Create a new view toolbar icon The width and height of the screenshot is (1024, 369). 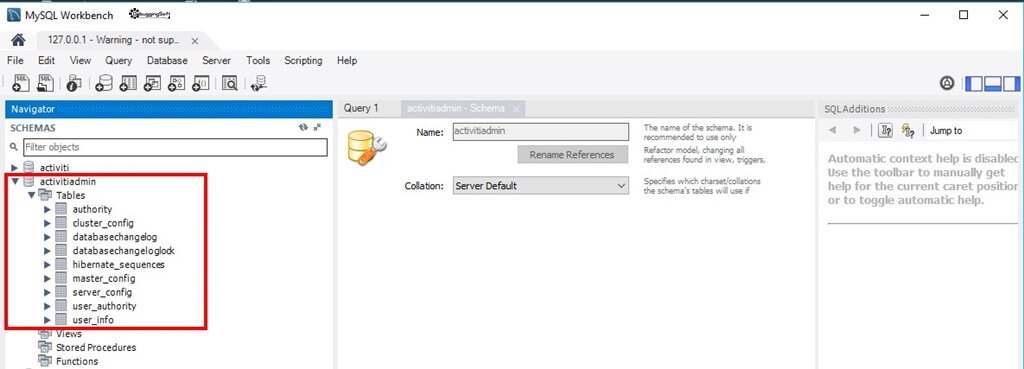(152, 83)
